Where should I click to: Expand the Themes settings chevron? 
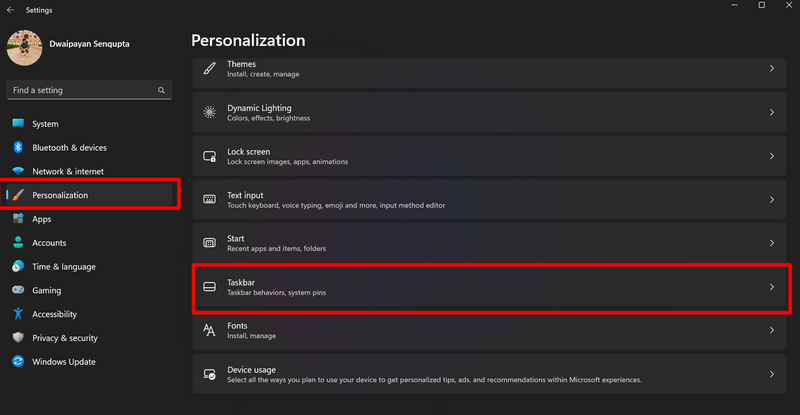click(771, 69)
